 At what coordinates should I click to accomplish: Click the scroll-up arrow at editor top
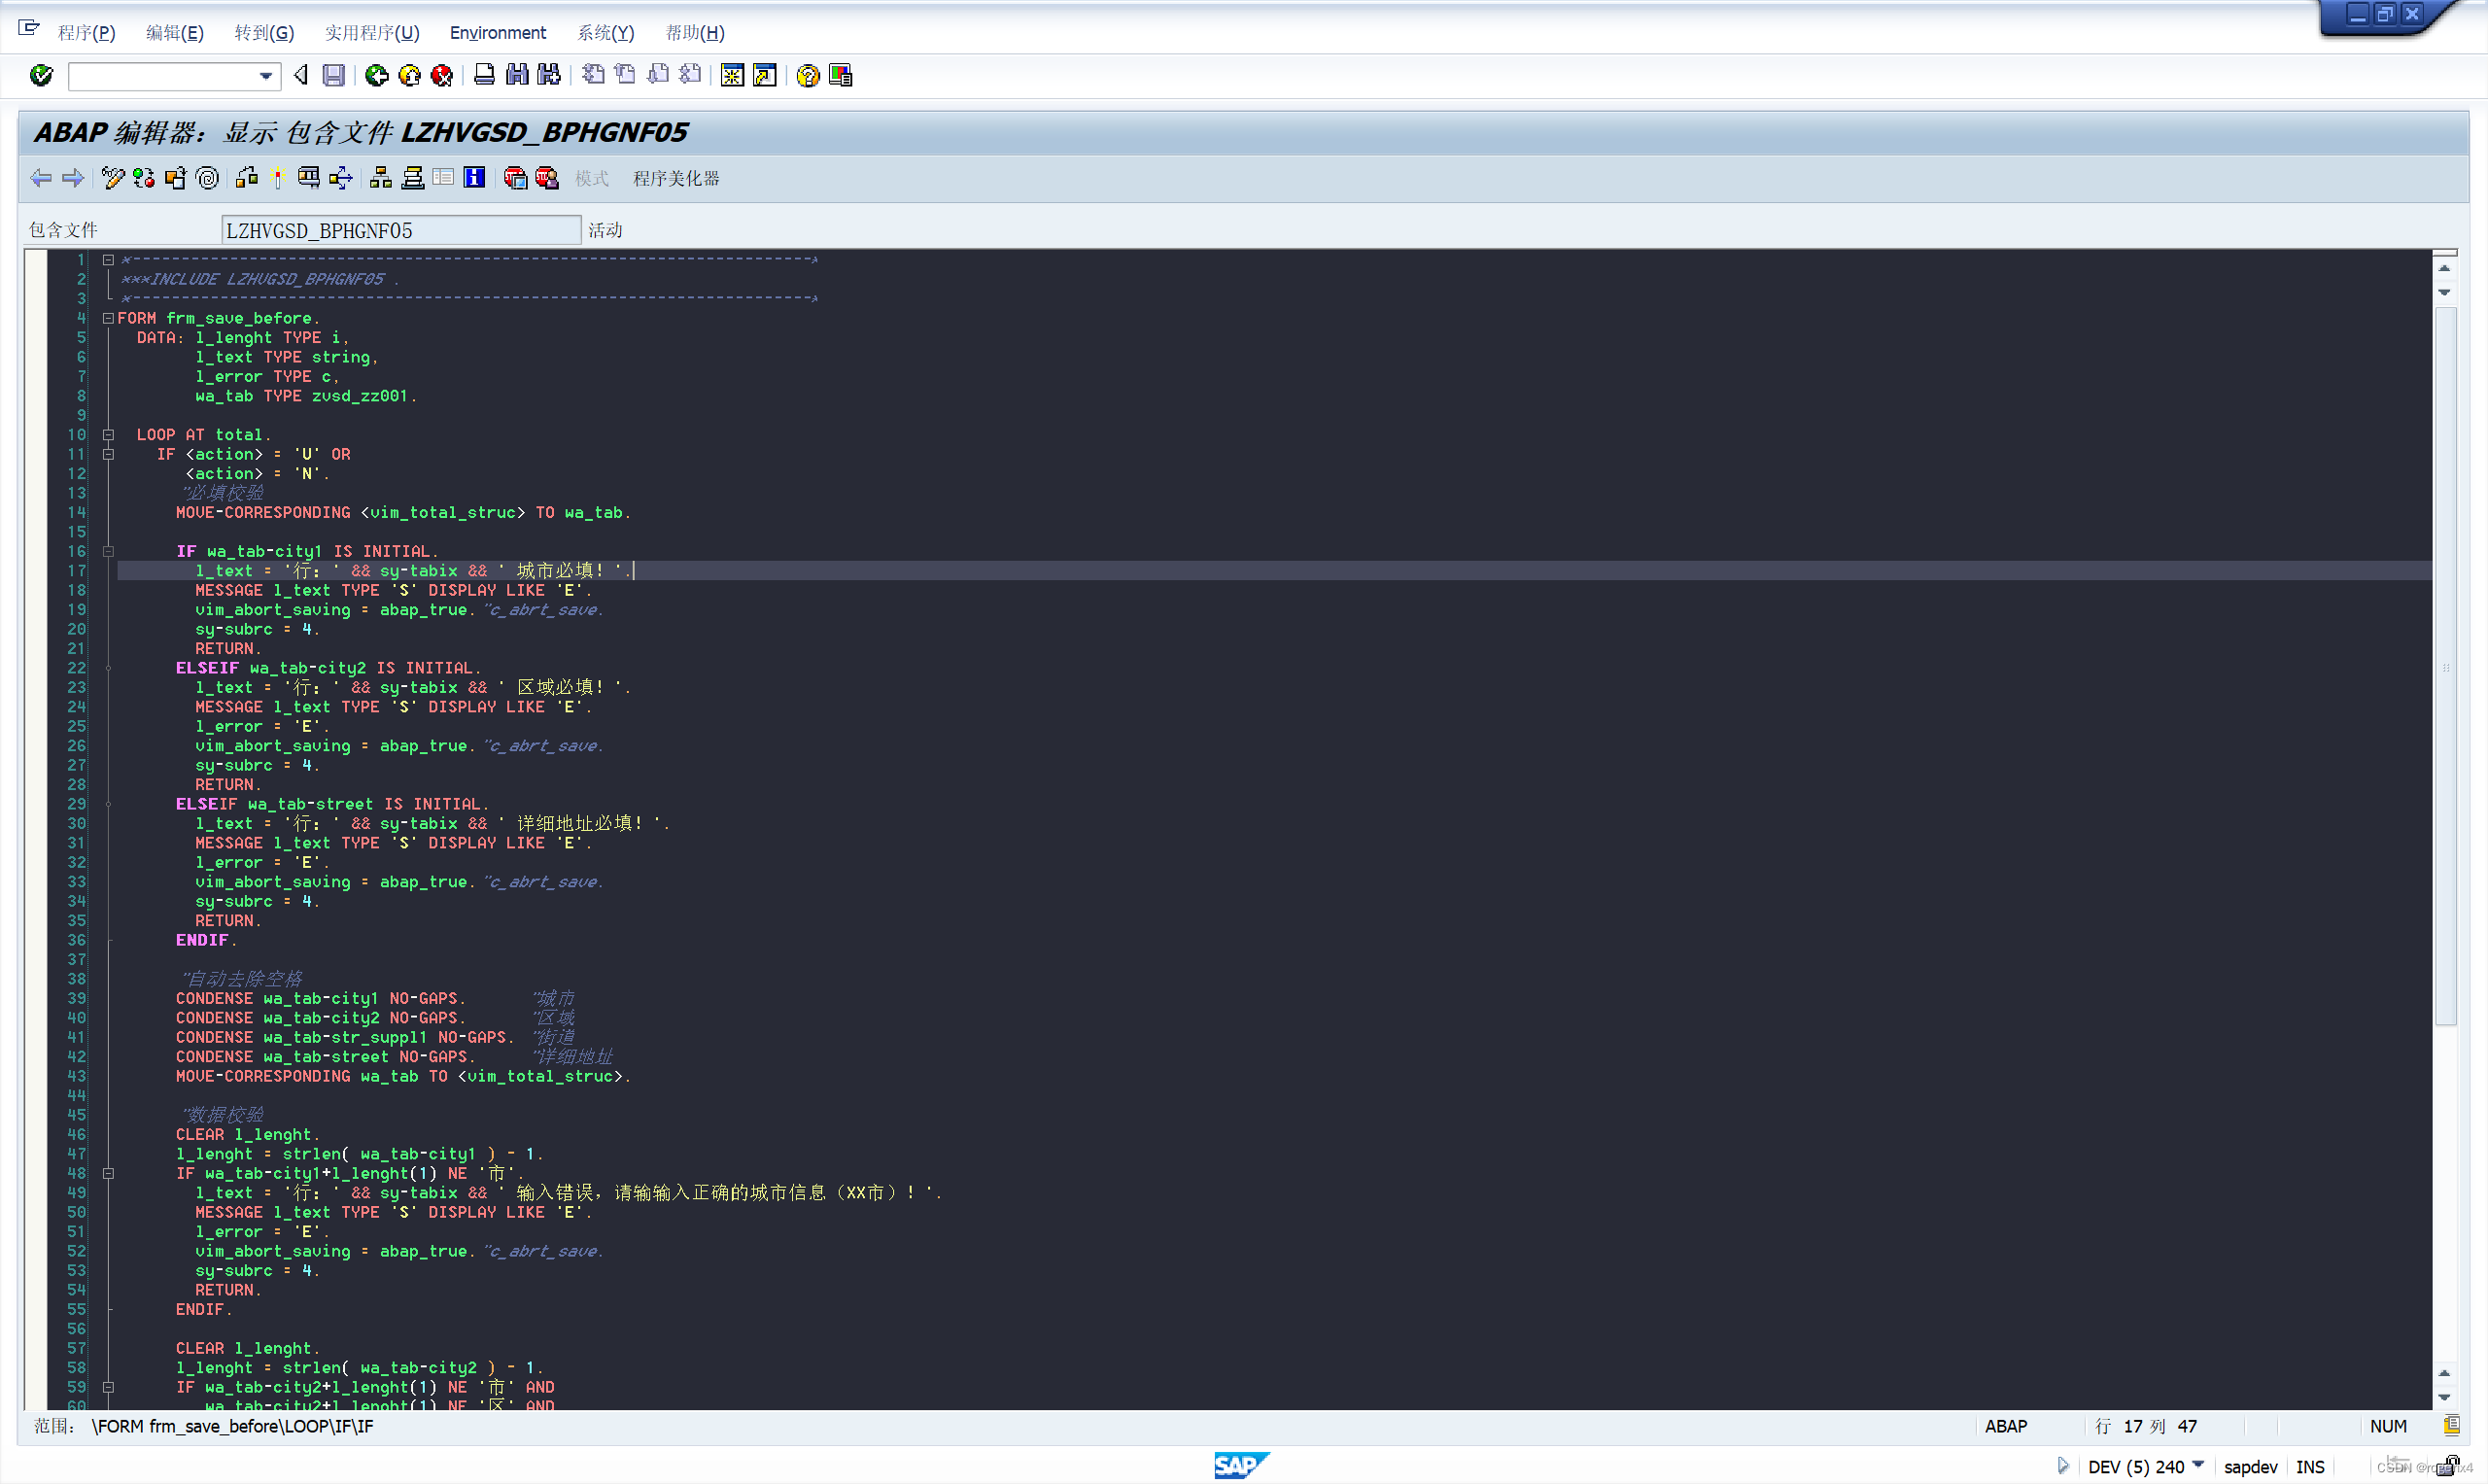pos(2444,268)
